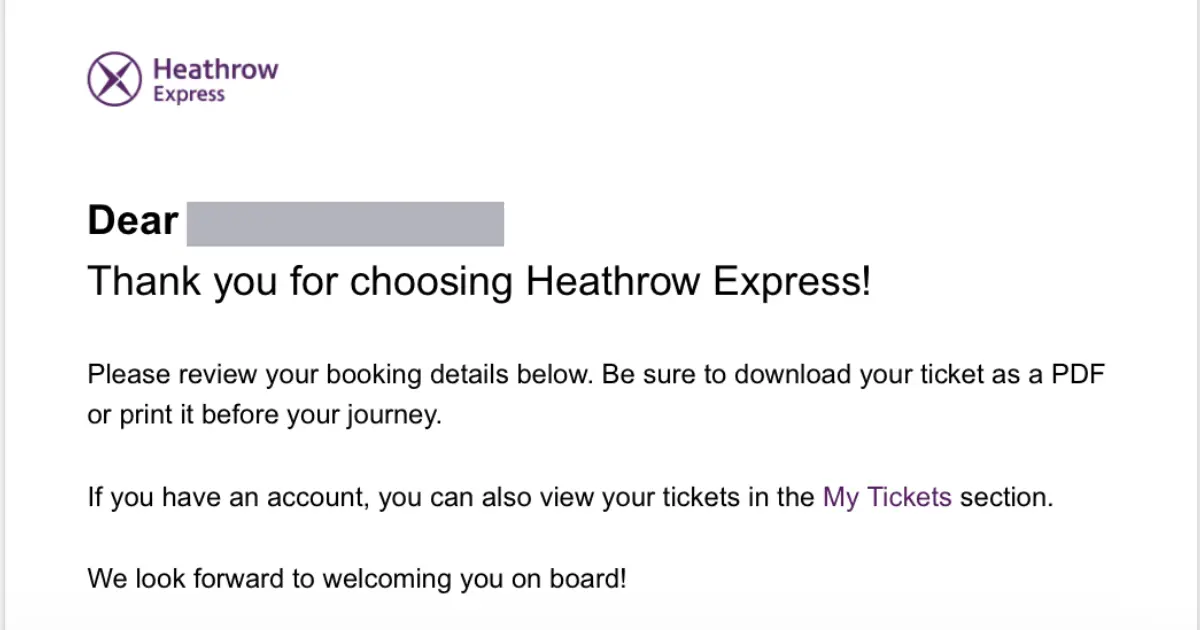1200x630 pixels.
Task: Click the word "section." after My Tickets
Action: point(1007,497)
